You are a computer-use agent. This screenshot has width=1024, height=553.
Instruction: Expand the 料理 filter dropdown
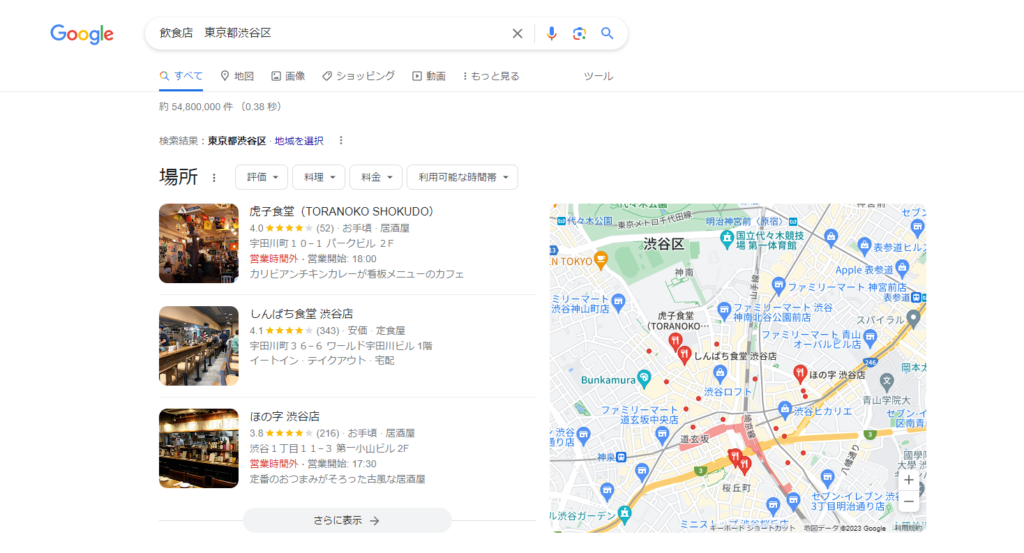click(x=319, y=177)
